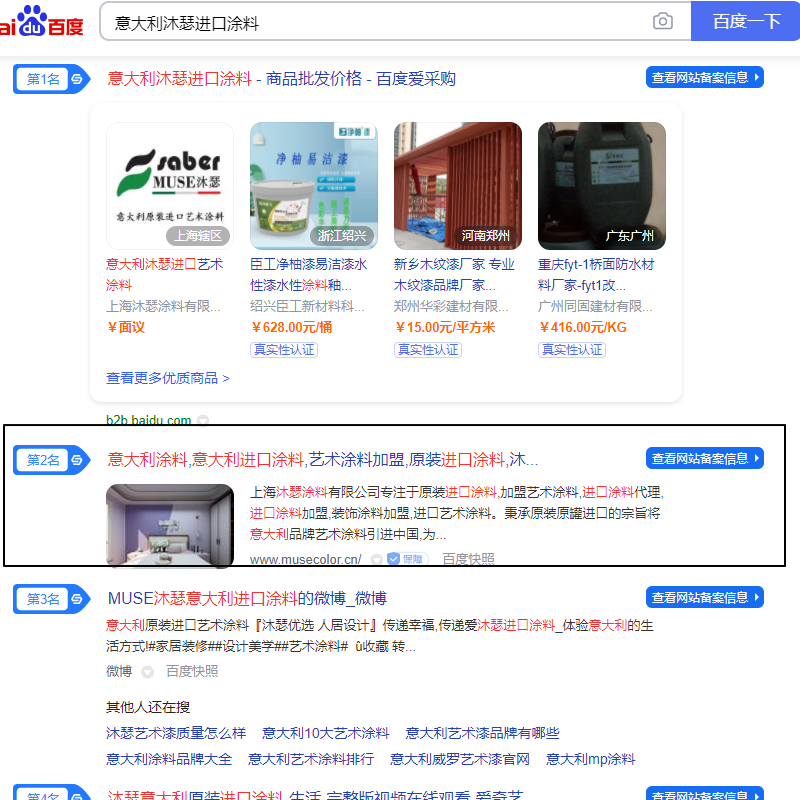Viewport: 800px width, 800px height.
Task: Click 百度快照 under the 微博 result
Action: 192,671
